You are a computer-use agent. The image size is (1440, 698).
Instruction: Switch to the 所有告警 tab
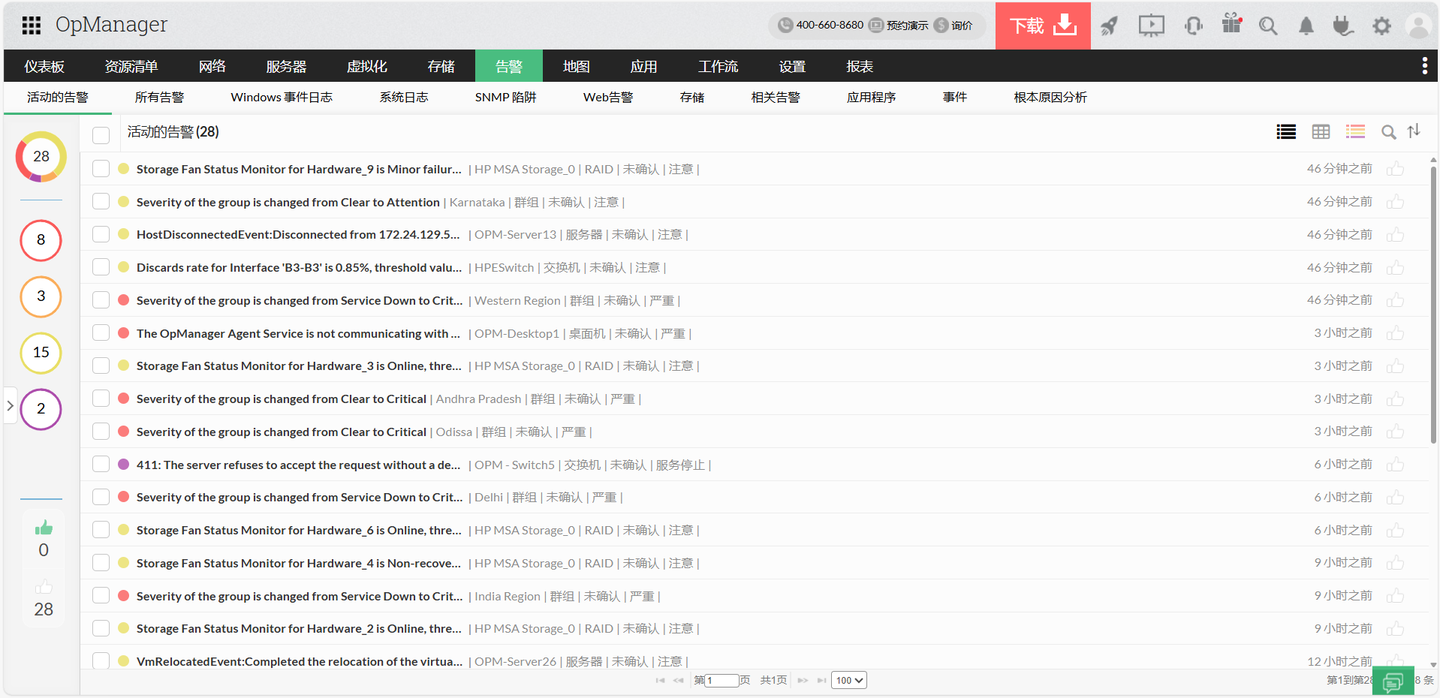pos(160,97)
